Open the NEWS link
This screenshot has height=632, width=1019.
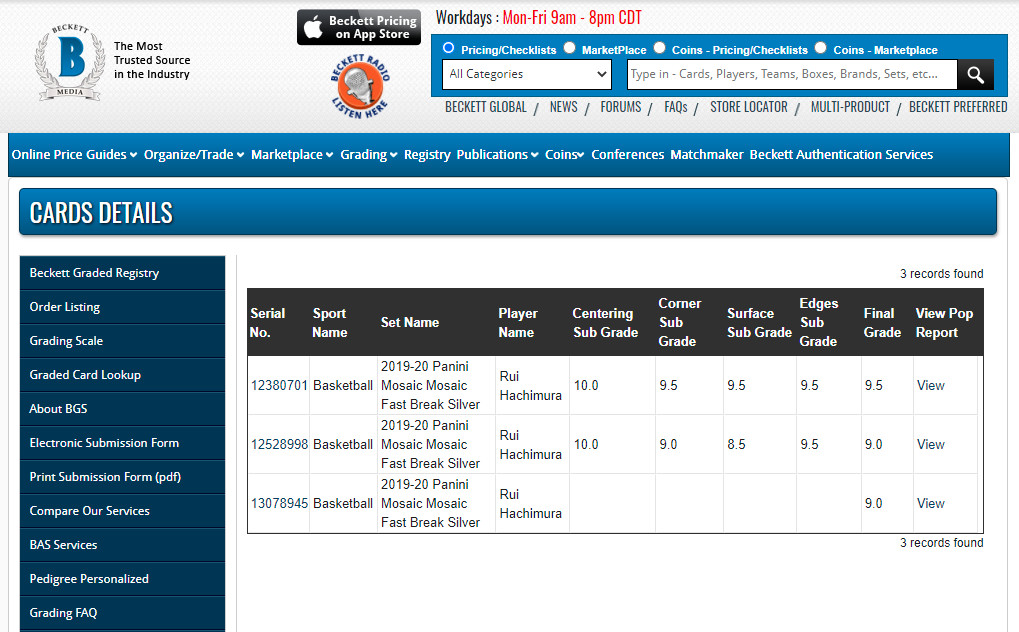pos(563,107)
